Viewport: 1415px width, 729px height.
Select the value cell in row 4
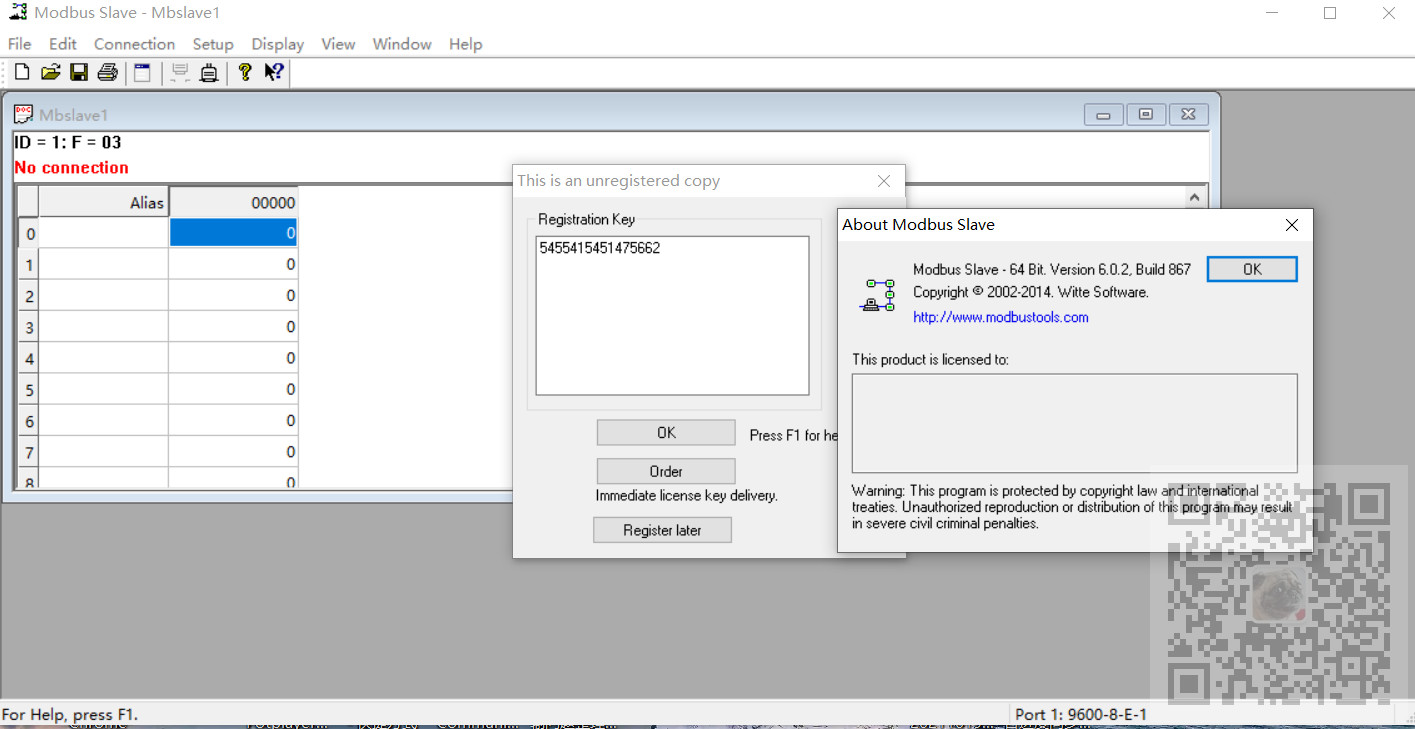coord(233,358)
